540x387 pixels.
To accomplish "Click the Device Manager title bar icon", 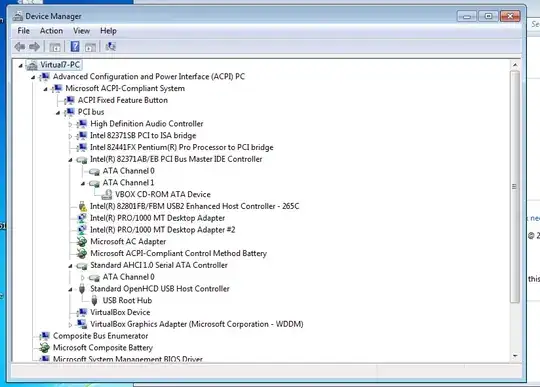I will coord(18,16).
